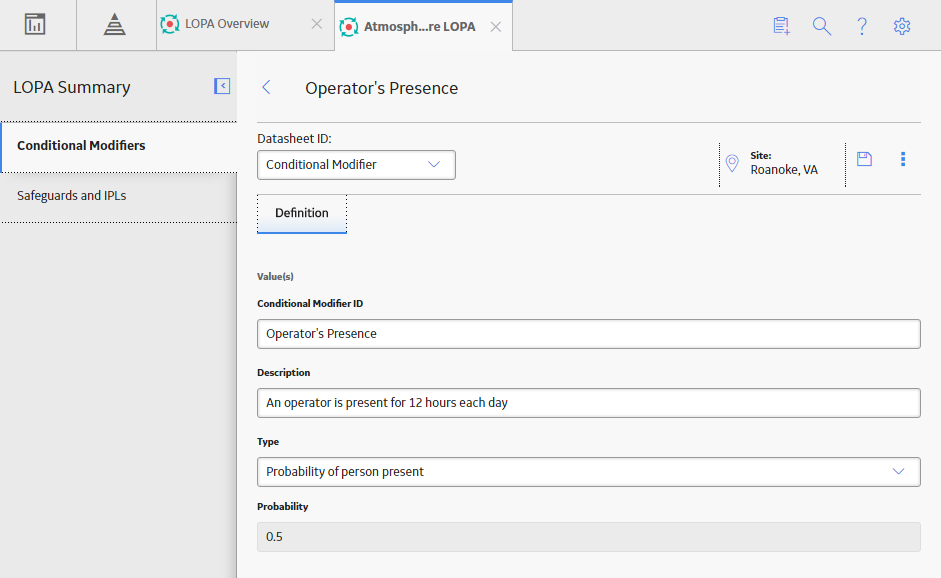Click the LOPA Overview tab icon
The image size is (941, 578).
click(x=170, y=24)
